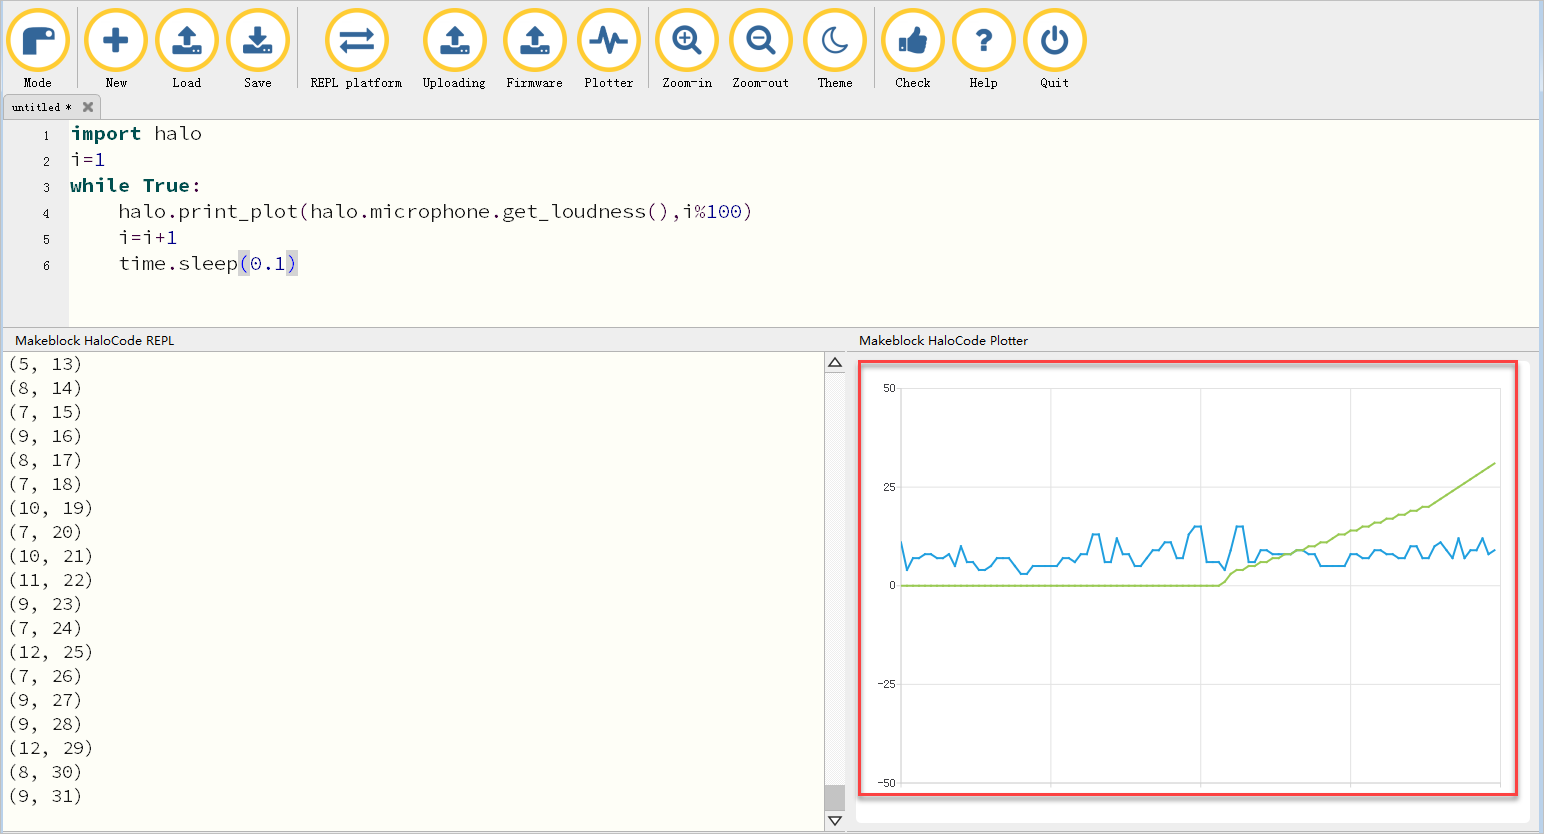Toggle the Plotter panel

(609, 41)
